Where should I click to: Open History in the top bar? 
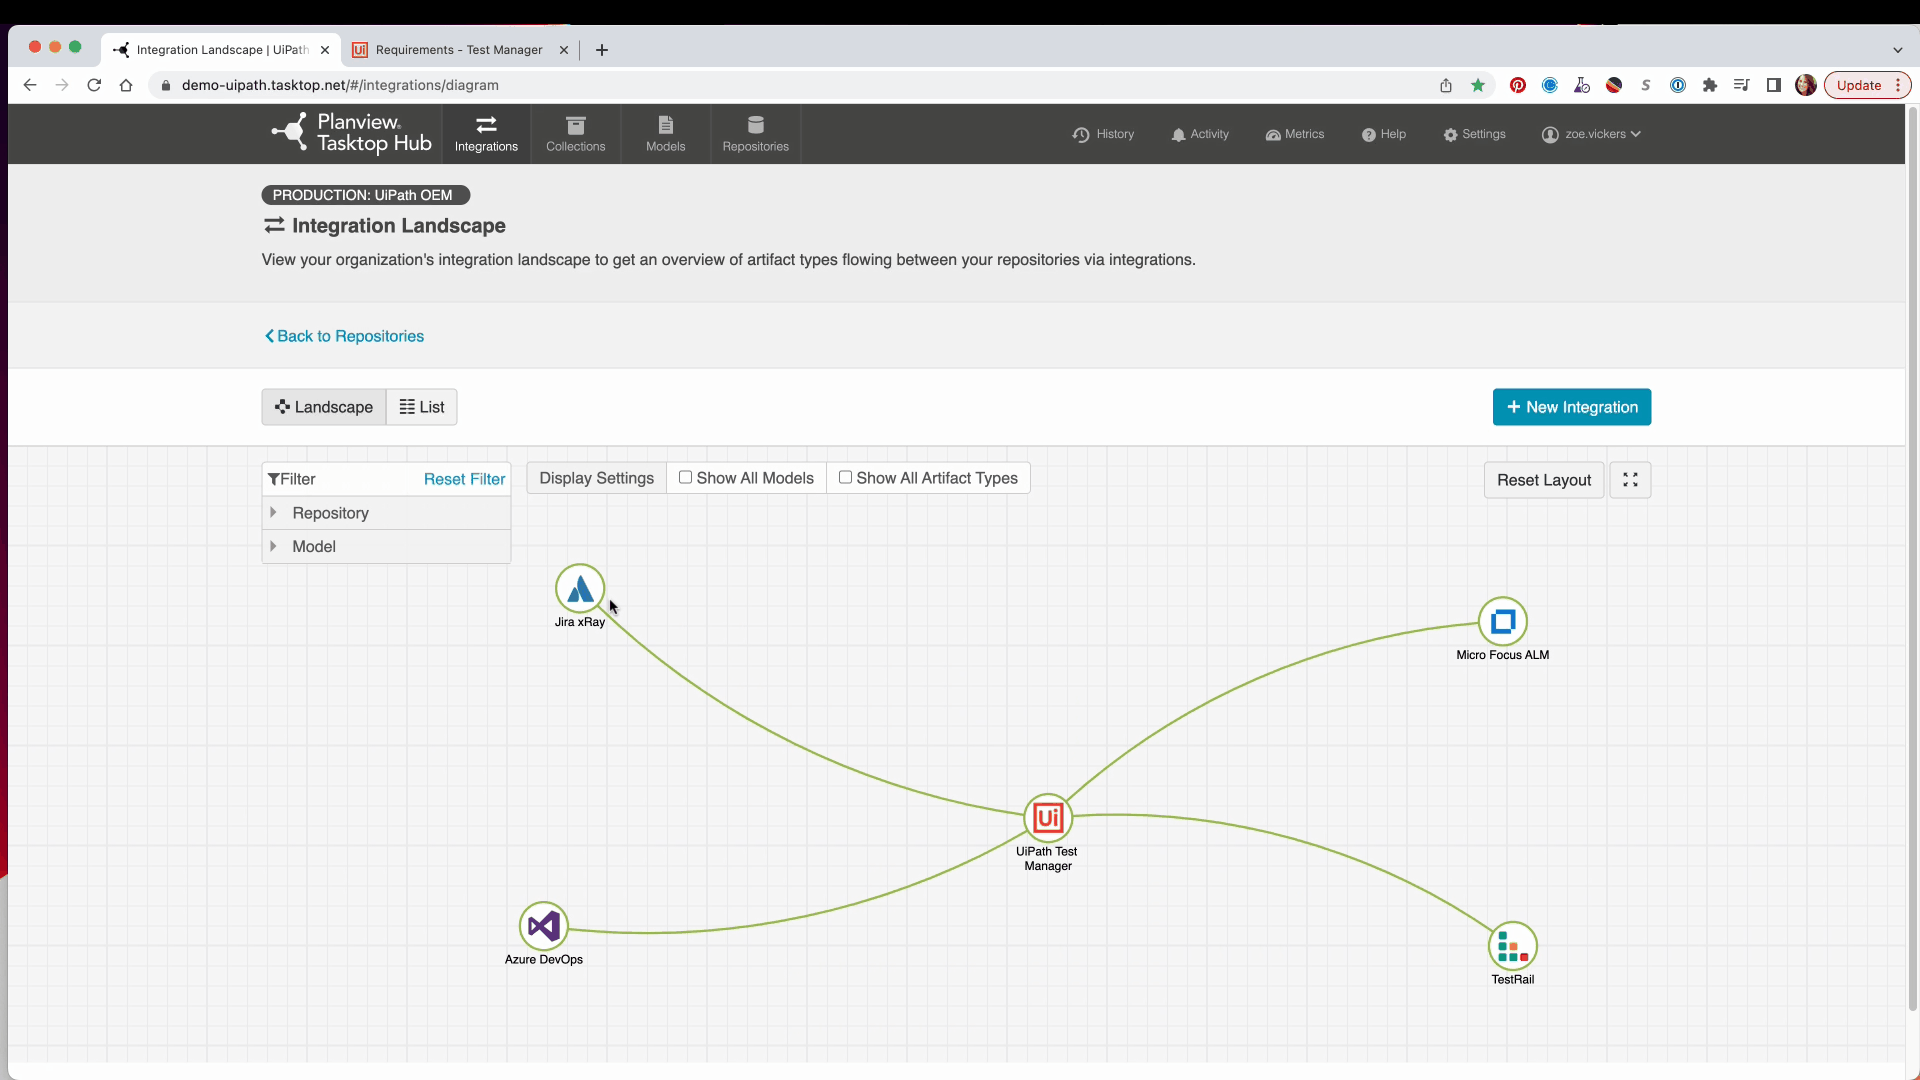[1104, 134]
